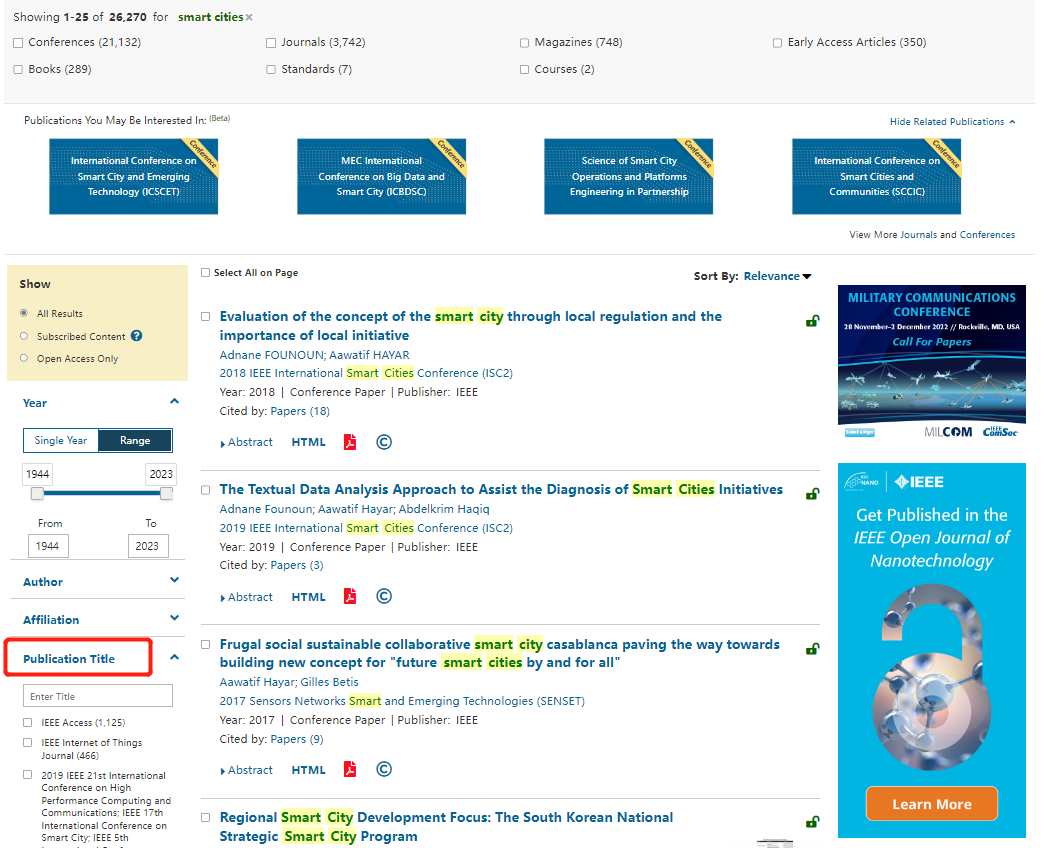Open copyright icon for Evaluation of smart city paper
Viewport: 1054px width, 848px height.
pyautogui.click(x=384, y=442)
